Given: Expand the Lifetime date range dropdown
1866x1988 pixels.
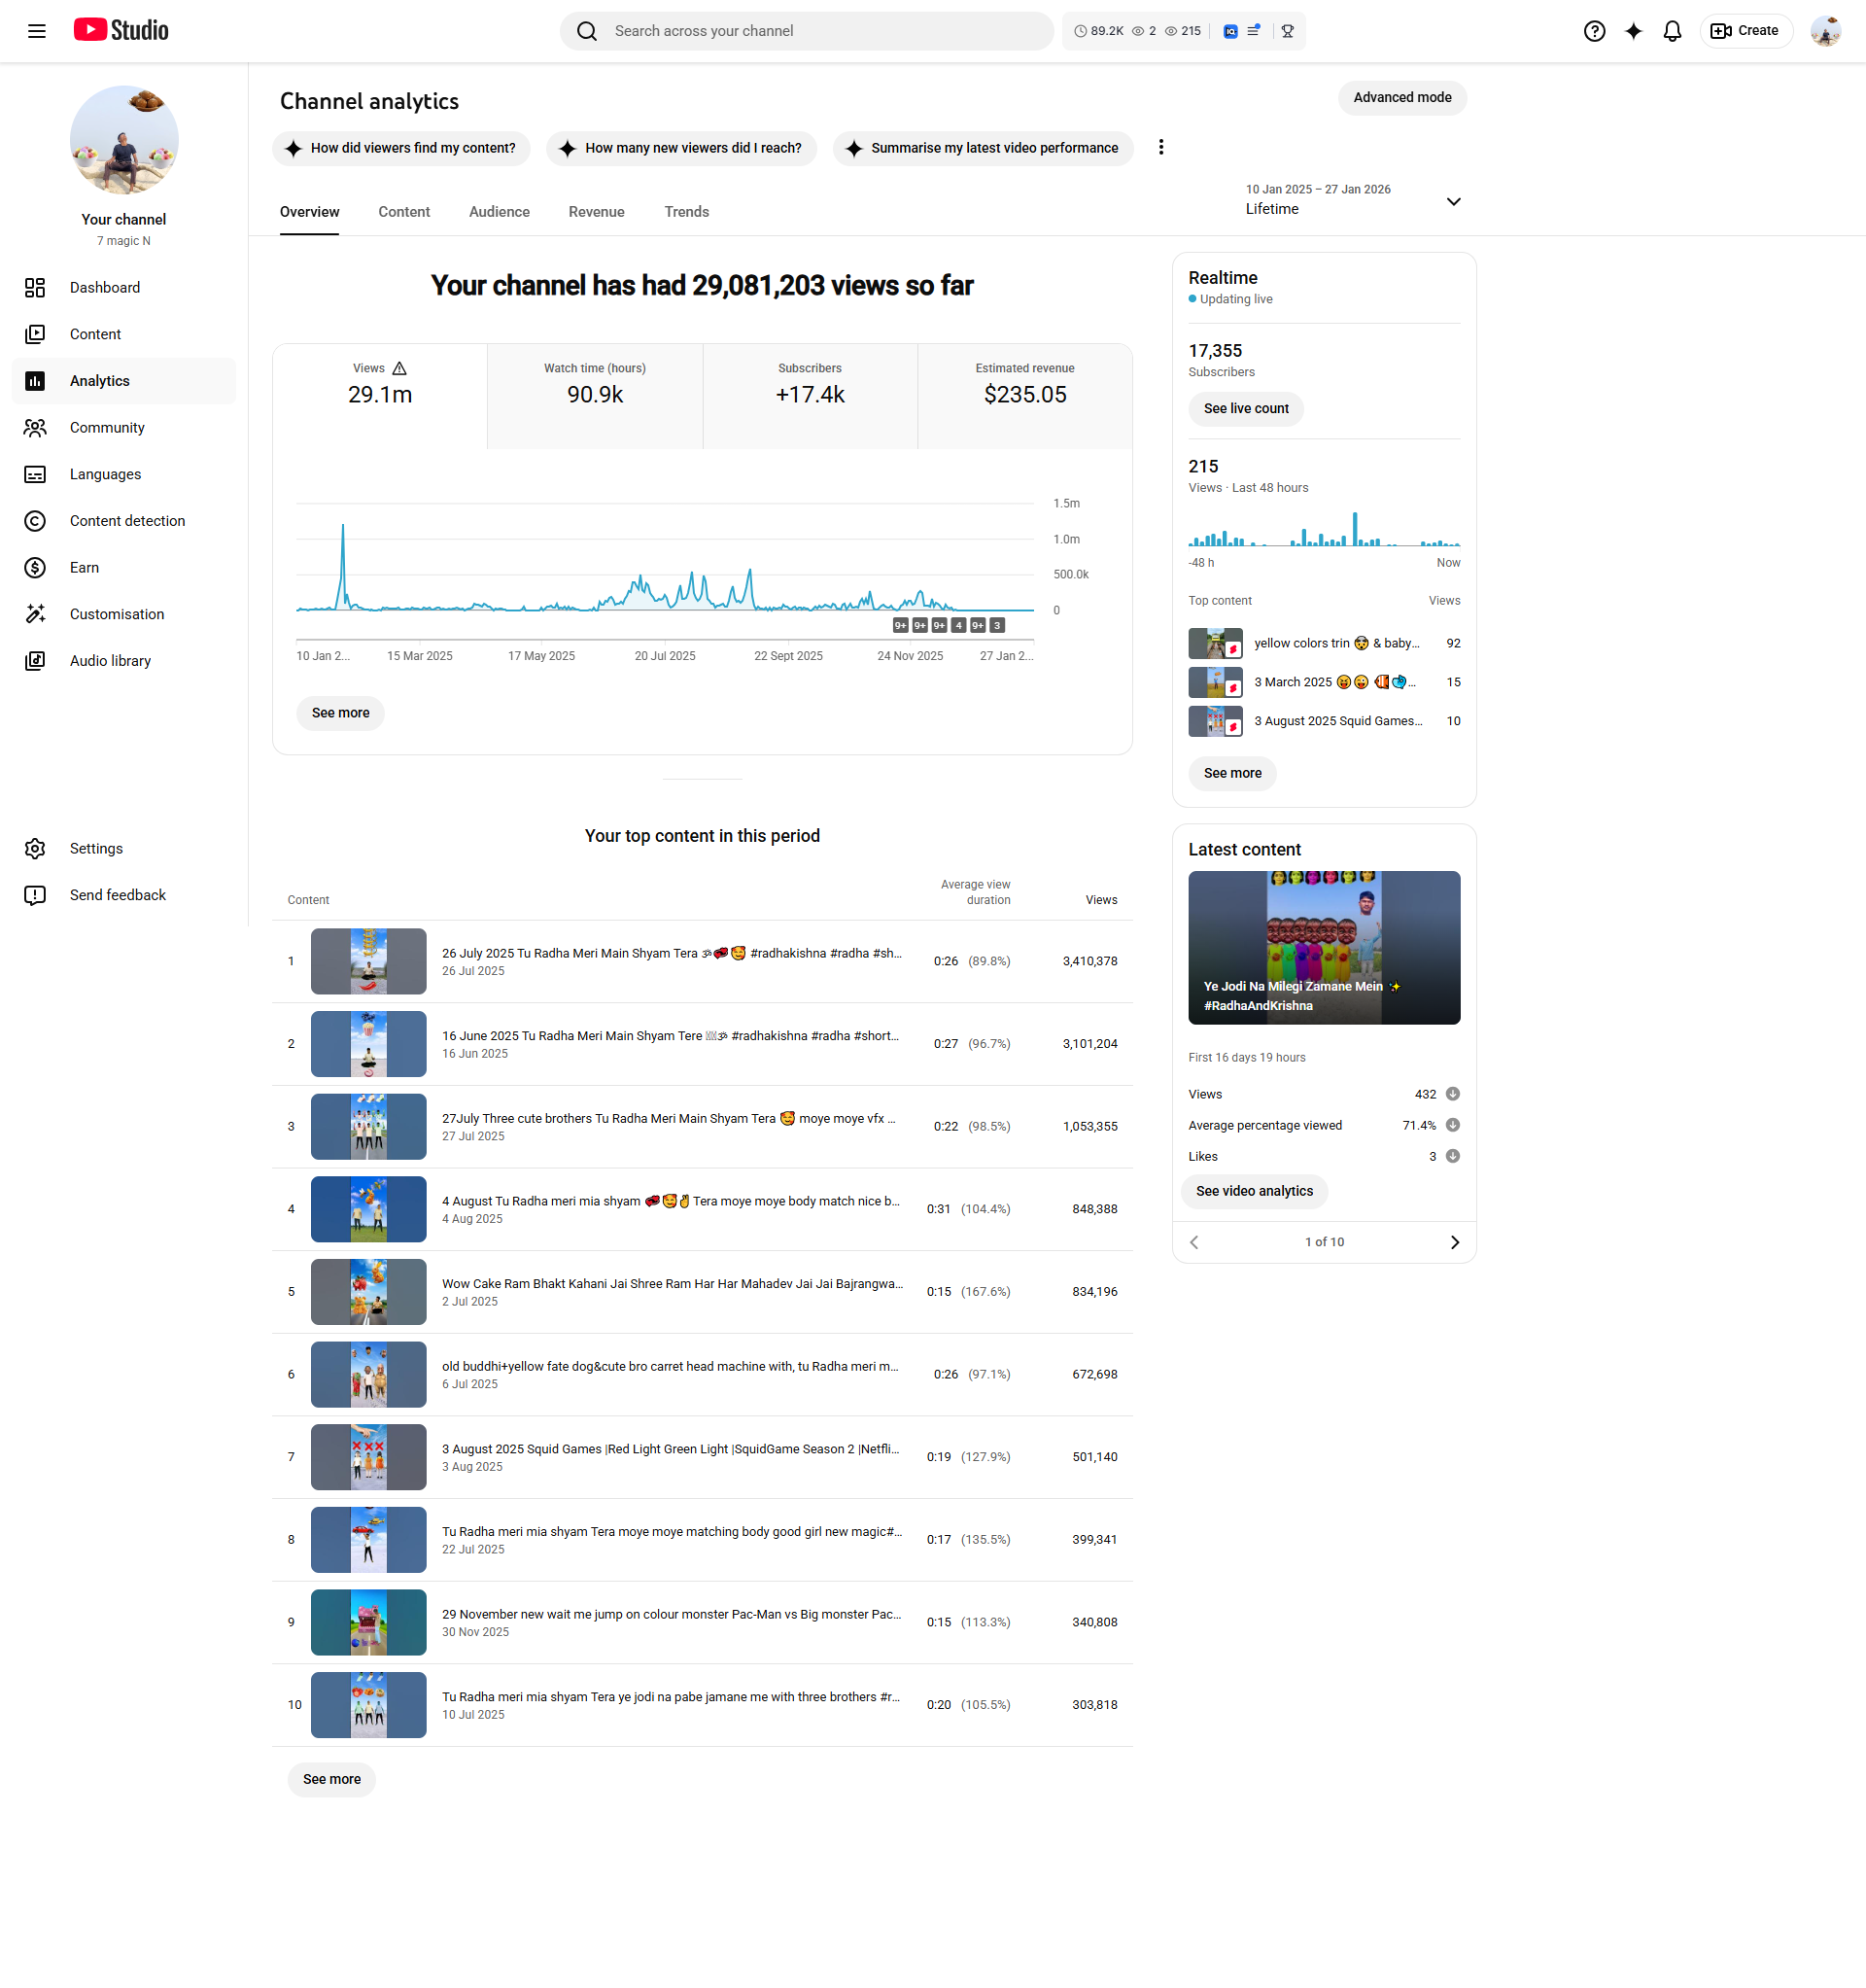Looking at the screenshot, I should (1453, 201).
